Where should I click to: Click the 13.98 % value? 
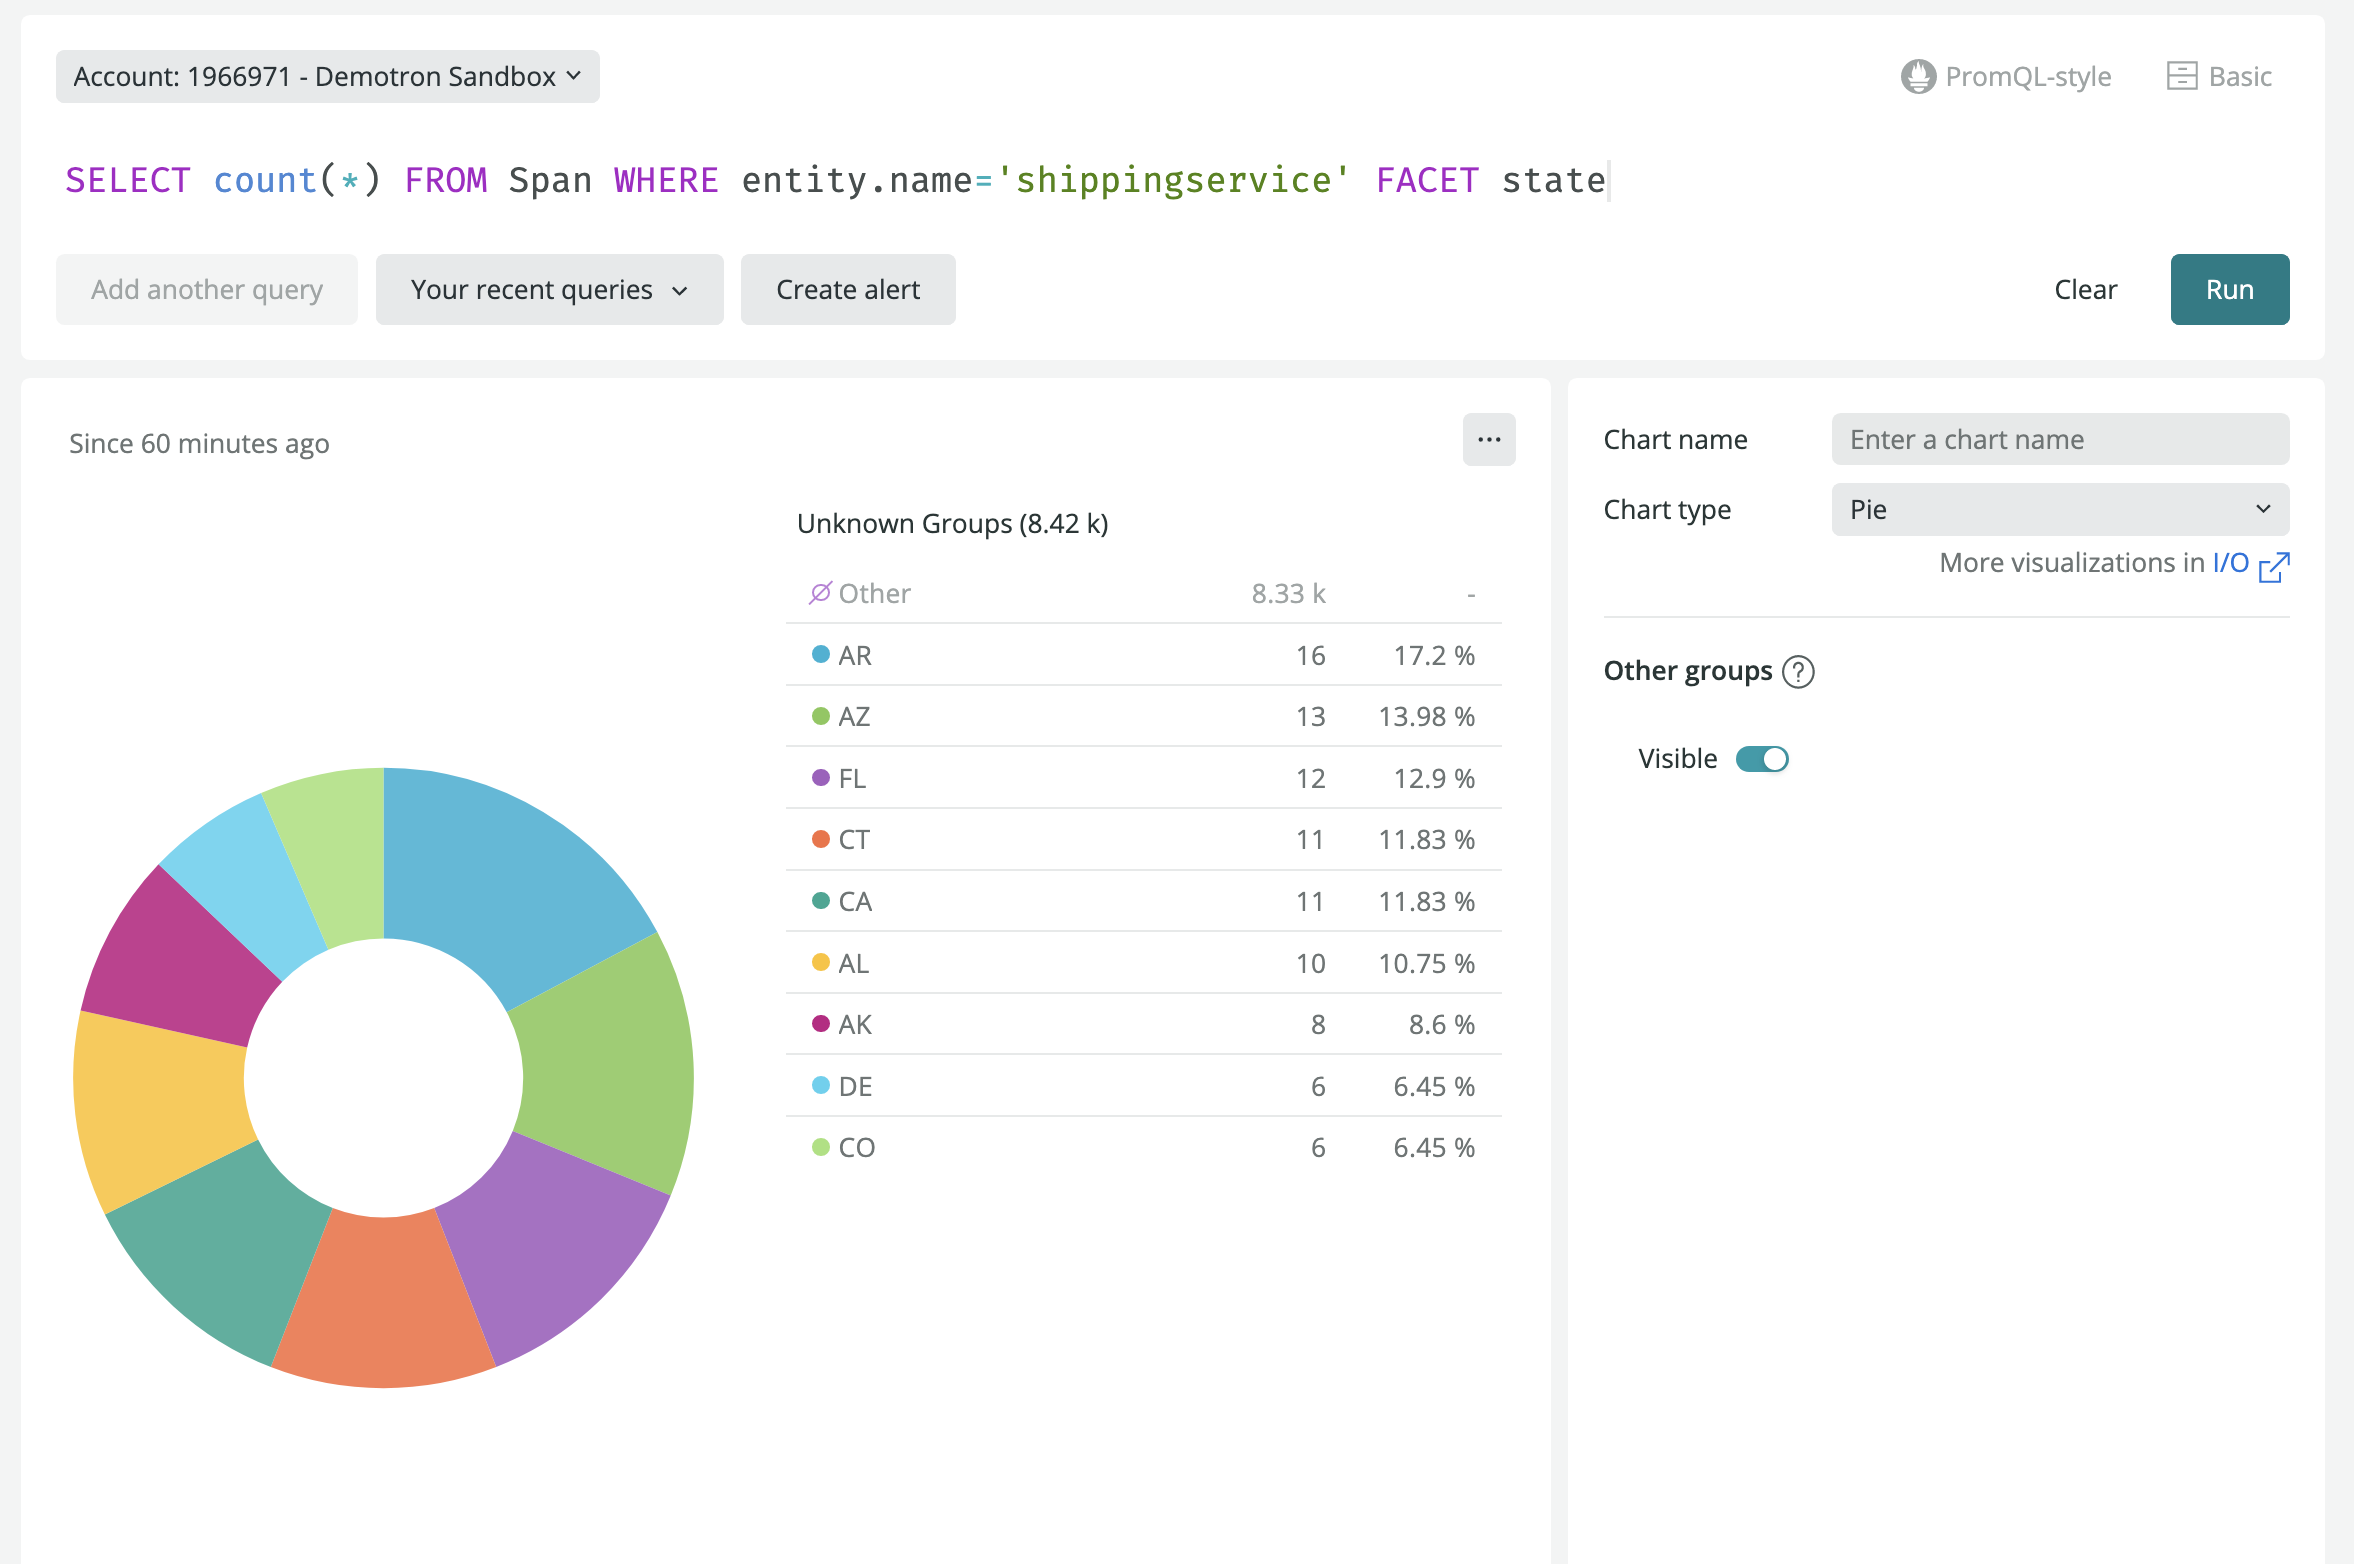1426,716
